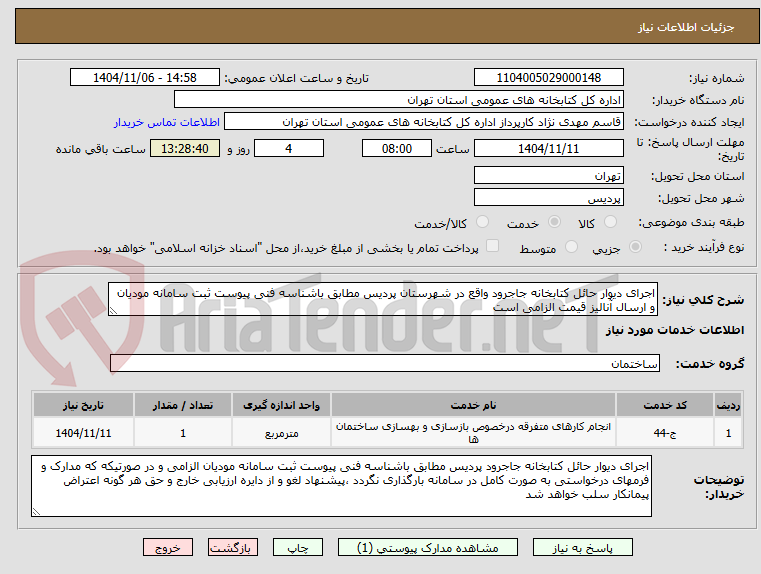Screen dimensions: 761x574
Task: Click the نام دستگاه خریدار field
Action: point(398,99)
